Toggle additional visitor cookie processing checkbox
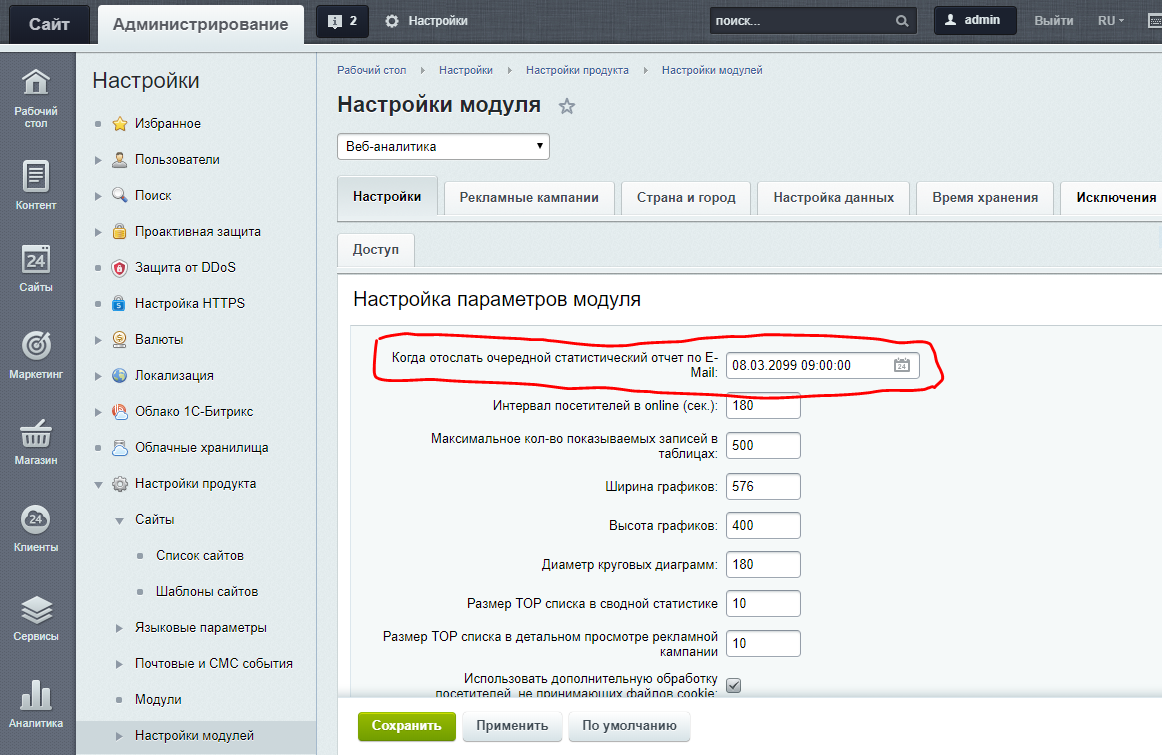Screen dimensions: 1162x755 coord(734,685)
